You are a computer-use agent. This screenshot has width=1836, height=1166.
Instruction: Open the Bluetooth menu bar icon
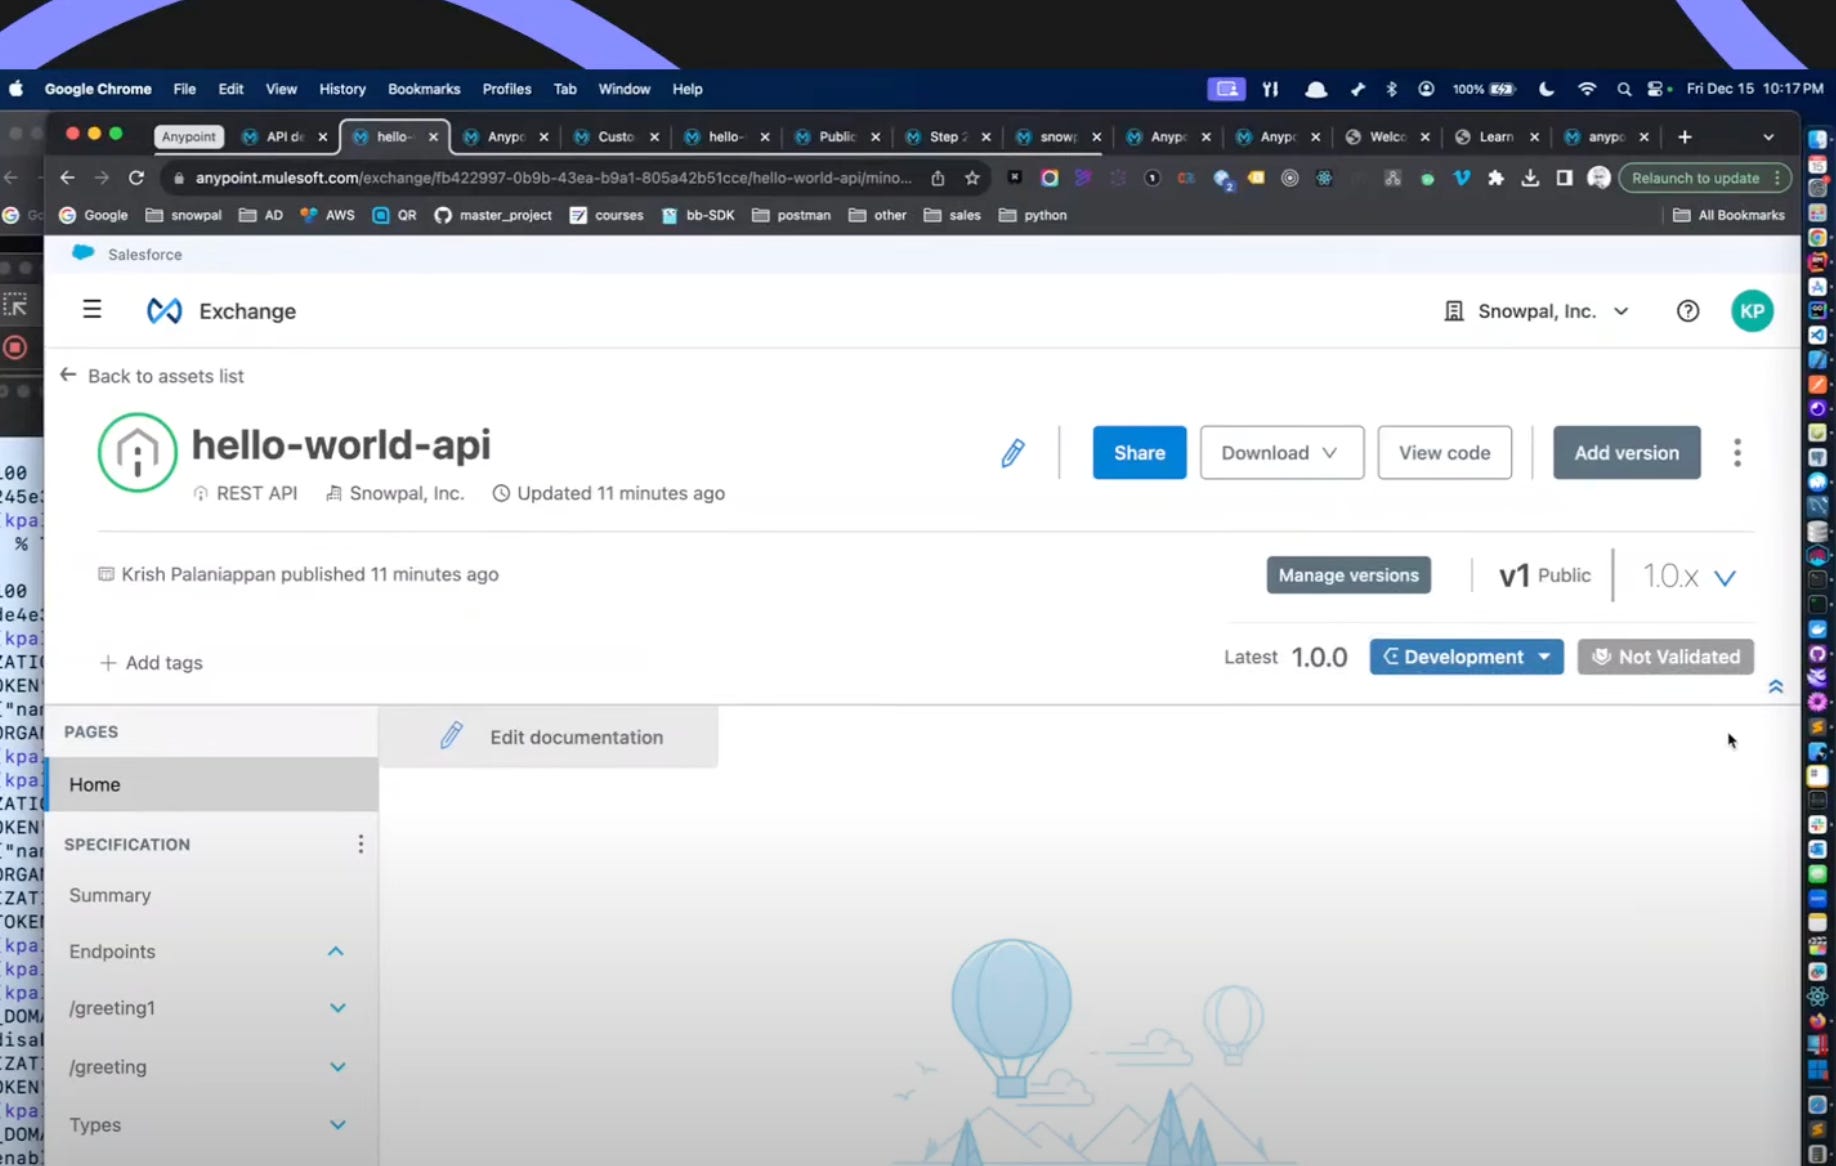tap(1391, 89)
